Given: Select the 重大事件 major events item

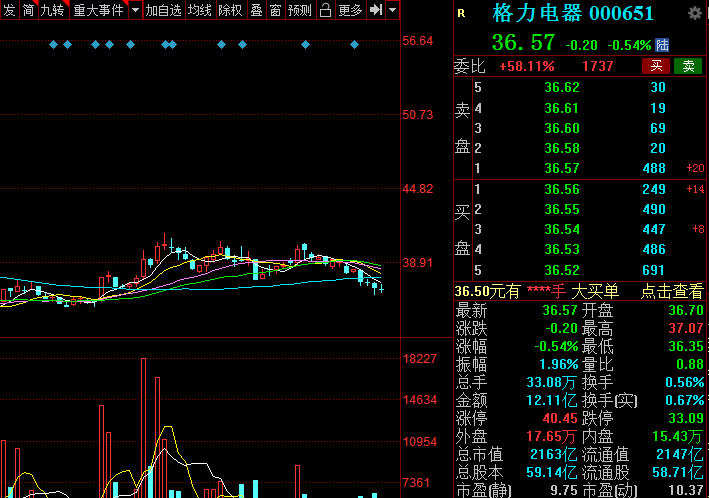Looking at the screenshot, I should 98,10.
